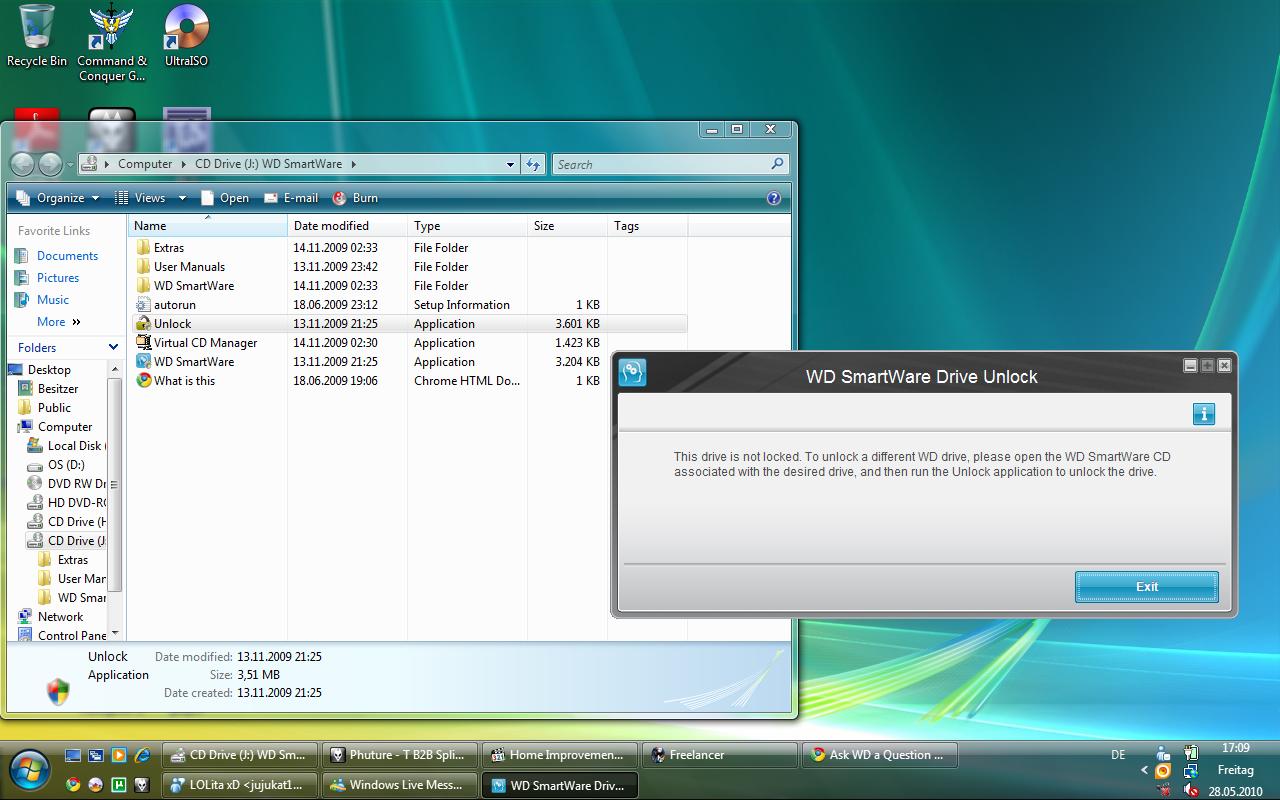Click the DE language indicator in taskbar
Viewport: 1280px width, 800px height.
coord(1118,755)
